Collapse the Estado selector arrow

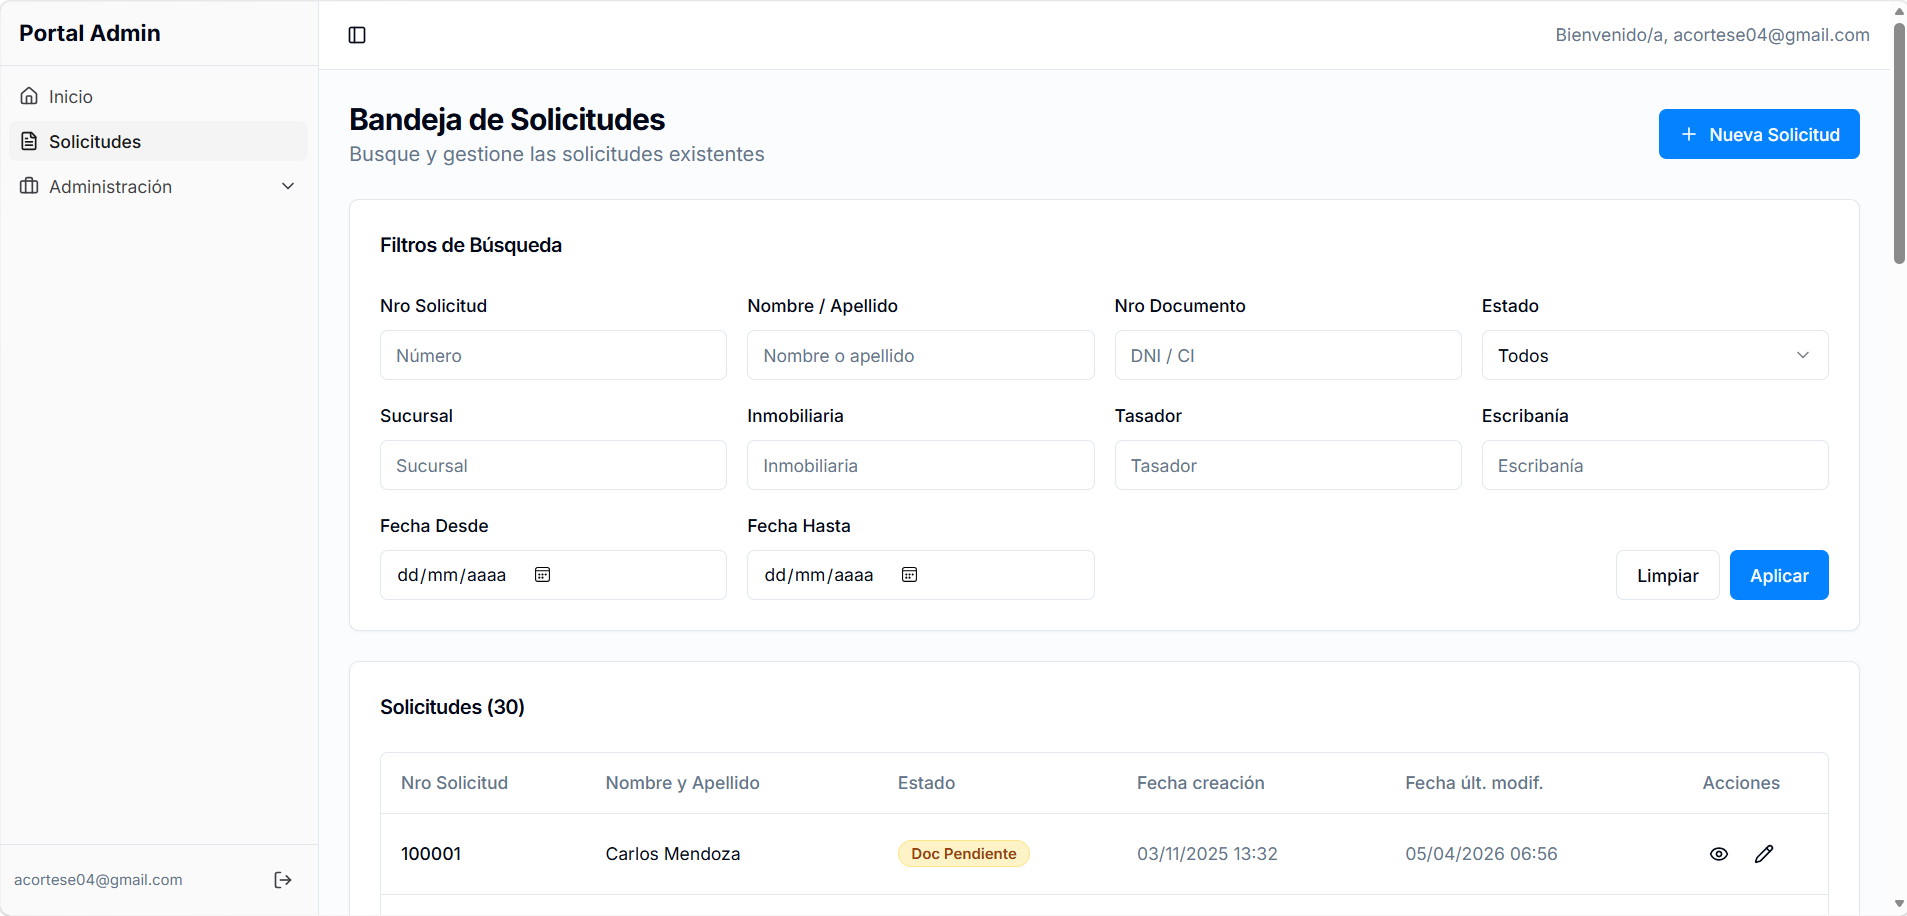pos(1802,355)
